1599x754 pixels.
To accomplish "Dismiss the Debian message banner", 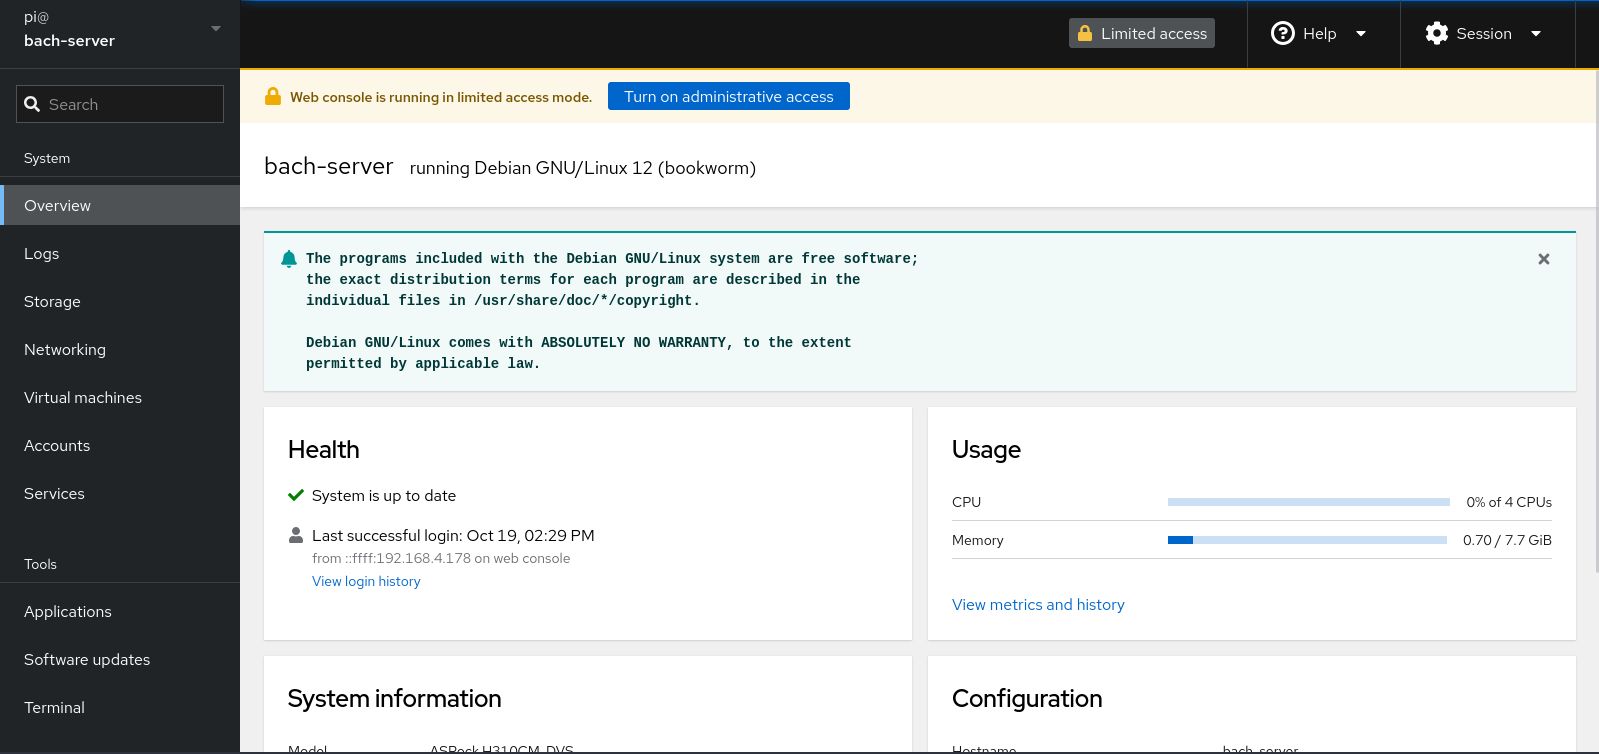I will (1543, 259).
